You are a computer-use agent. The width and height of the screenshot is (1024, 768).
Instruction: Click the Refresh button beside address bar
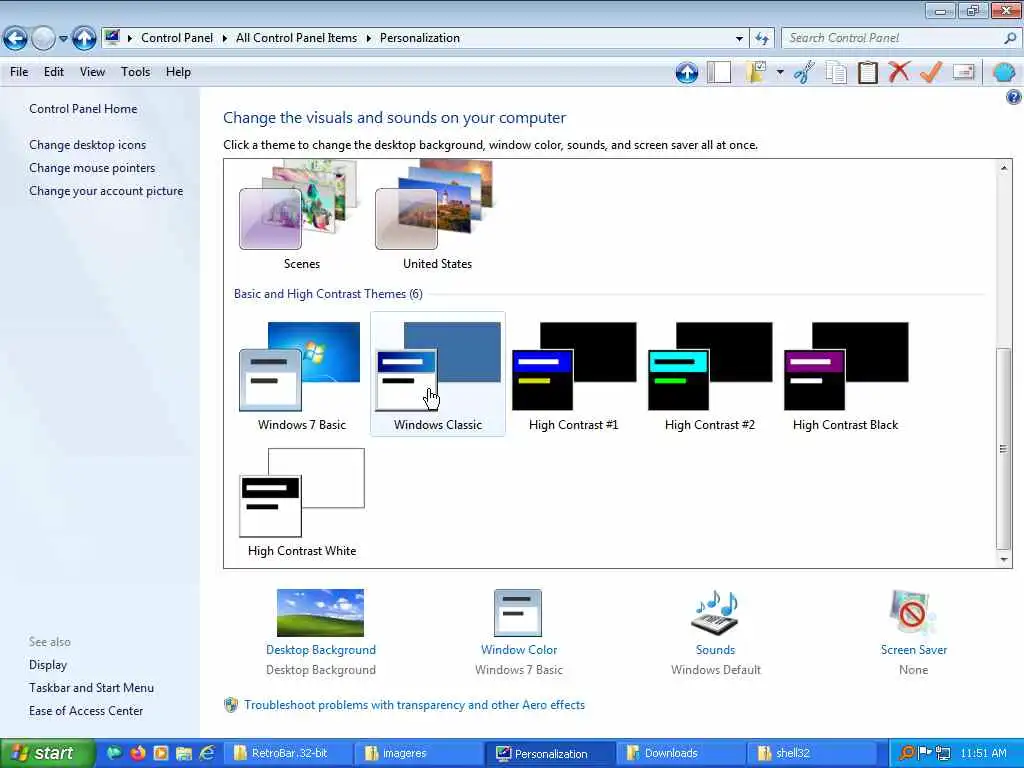click(762, 39)
